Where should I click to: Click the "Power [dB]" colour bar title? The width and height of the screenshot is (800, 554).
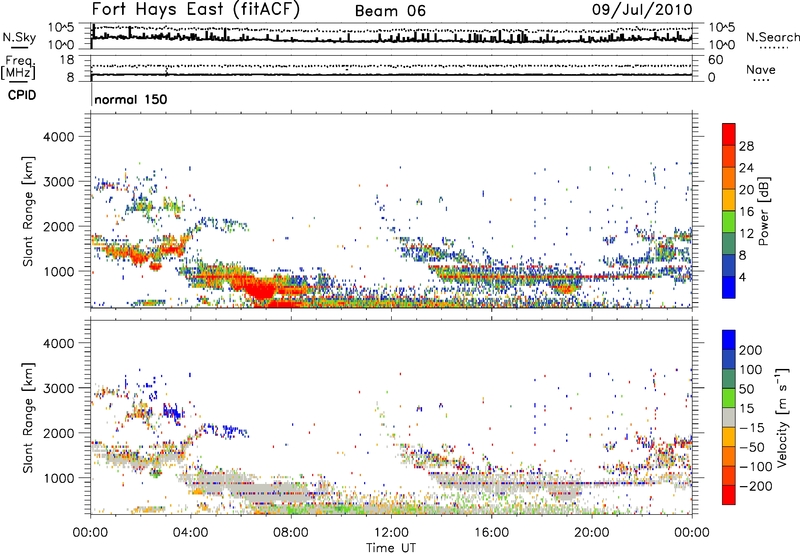coord(763,211)
